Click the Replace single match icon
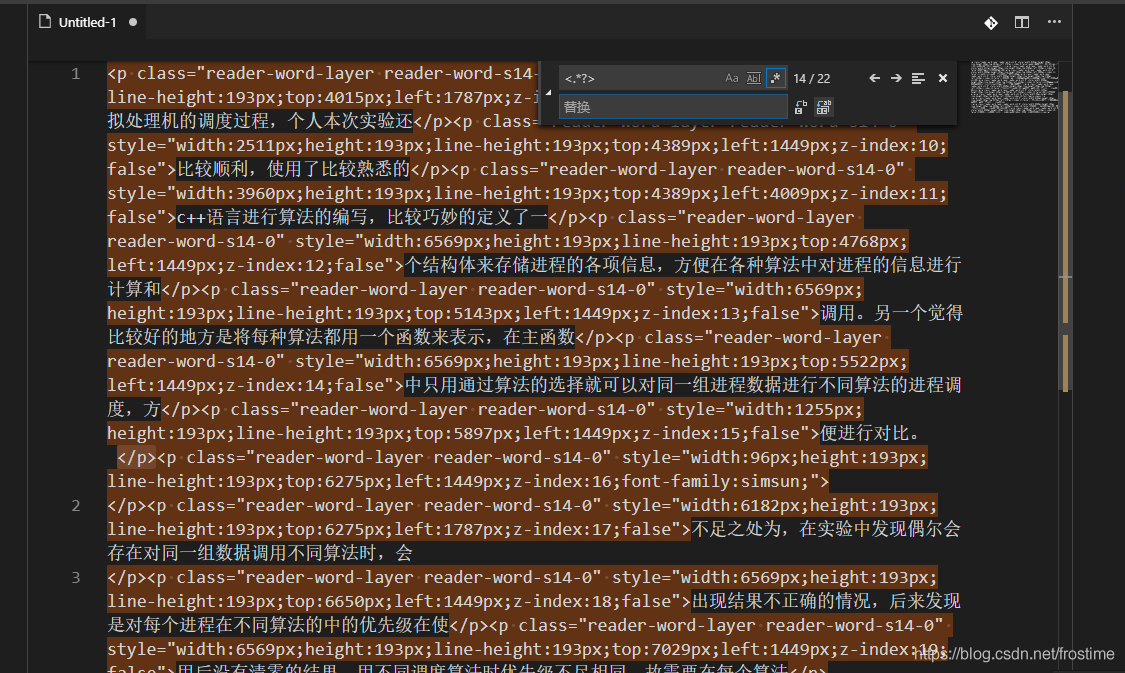1125x673 pixels. coord(801,107)
